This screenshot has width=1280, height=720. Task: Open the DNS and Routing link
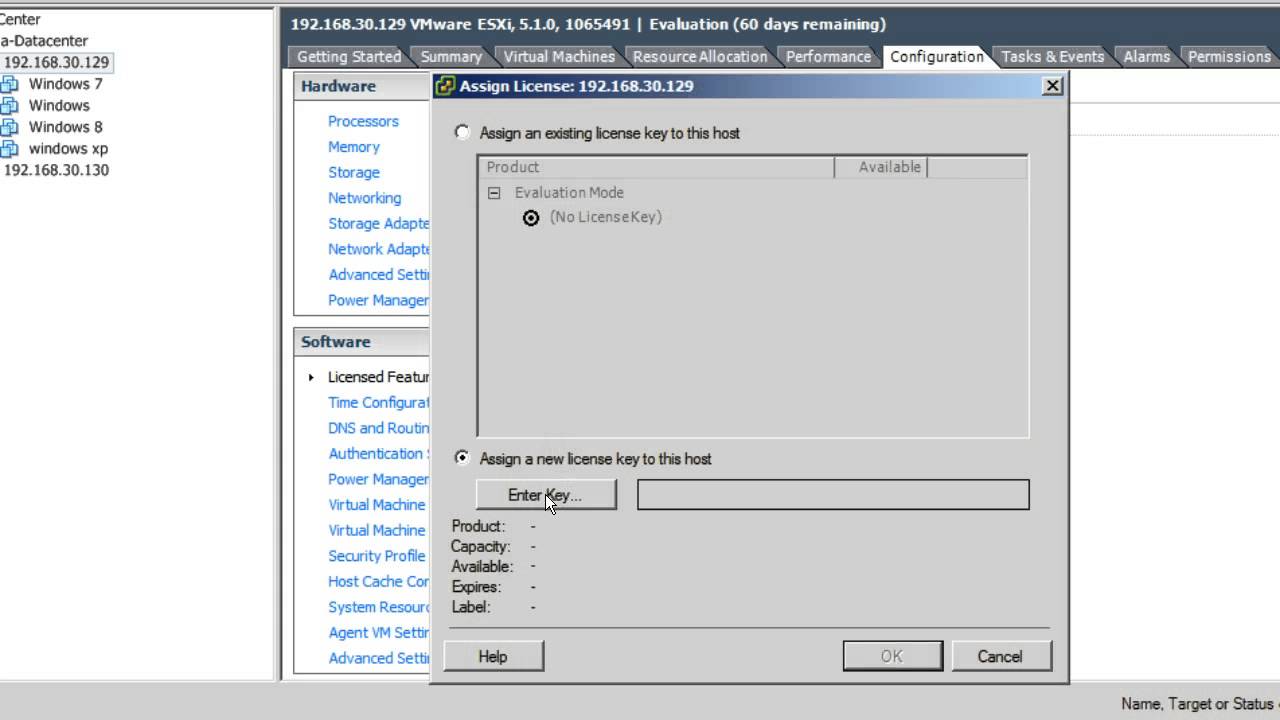point(379,428)
